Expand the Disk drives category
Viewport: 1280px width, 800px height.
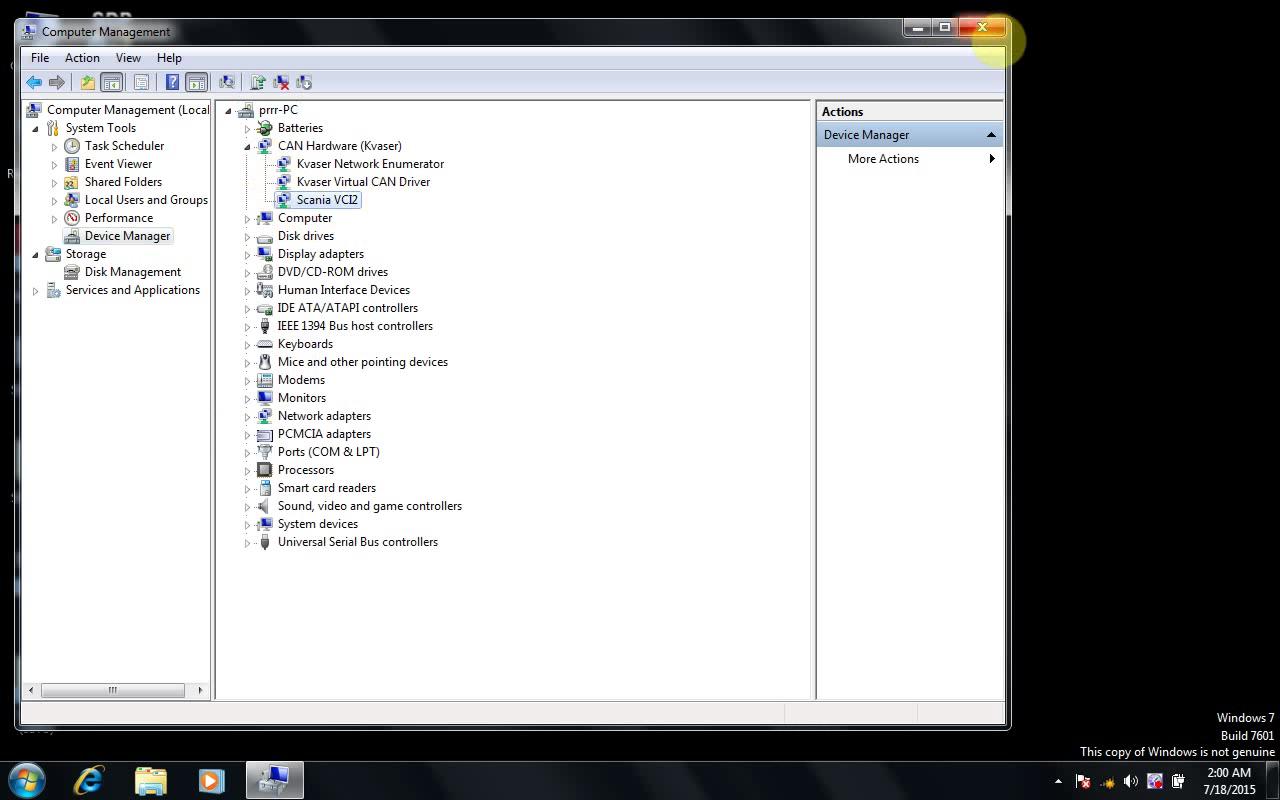coord(248,236)
